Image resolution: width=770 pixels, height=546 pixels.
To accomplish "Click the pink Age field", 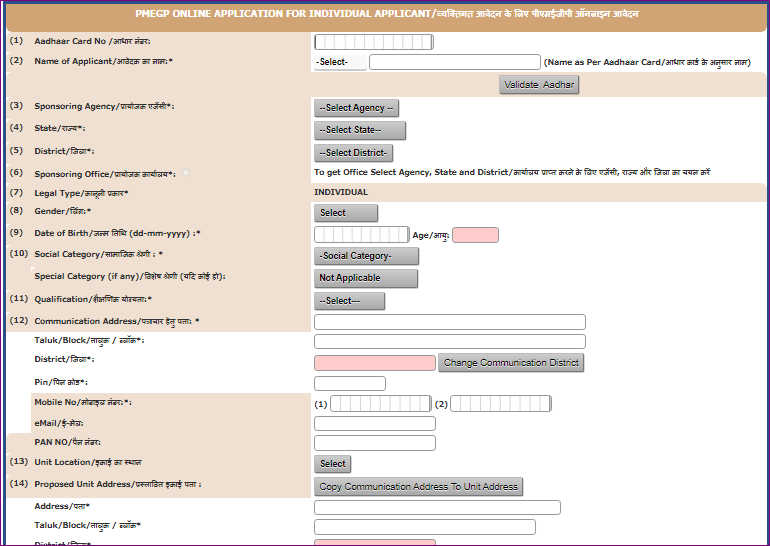I will tap(475, 235).
